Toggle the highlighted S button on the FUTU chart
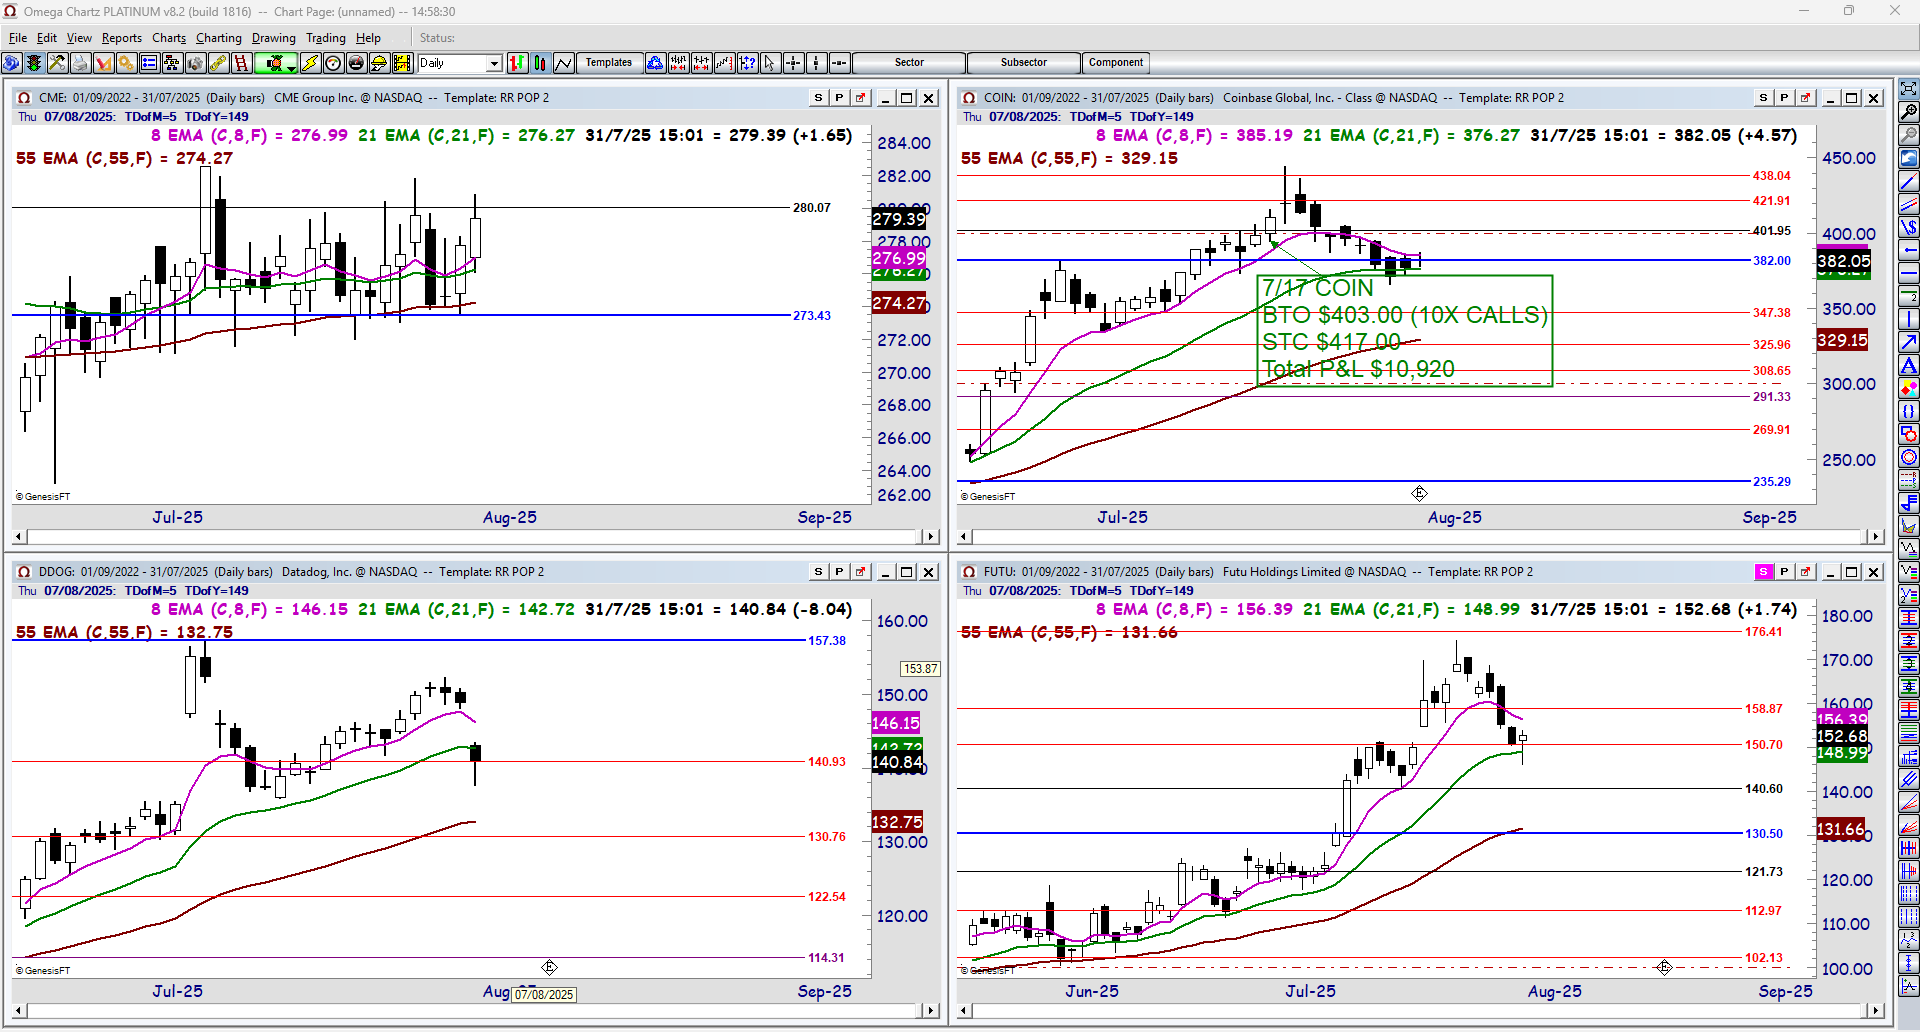 point(1763,572)
